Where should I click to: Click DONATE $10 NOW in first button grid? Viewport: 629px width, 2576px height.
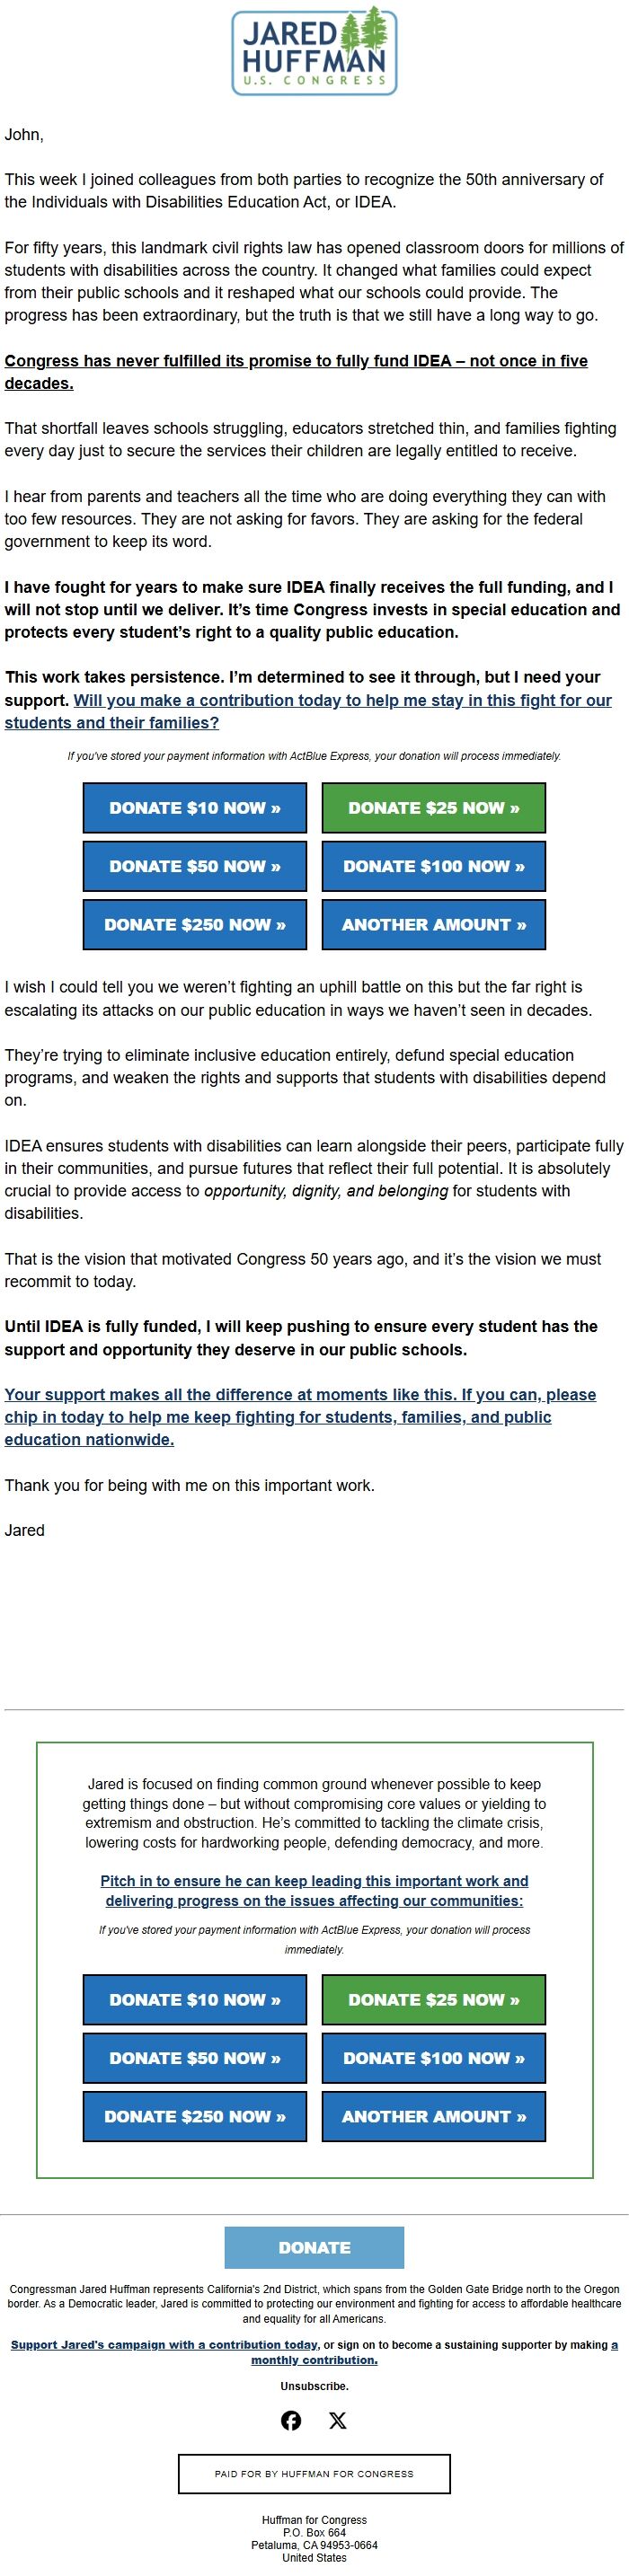(x=195, y=808)
